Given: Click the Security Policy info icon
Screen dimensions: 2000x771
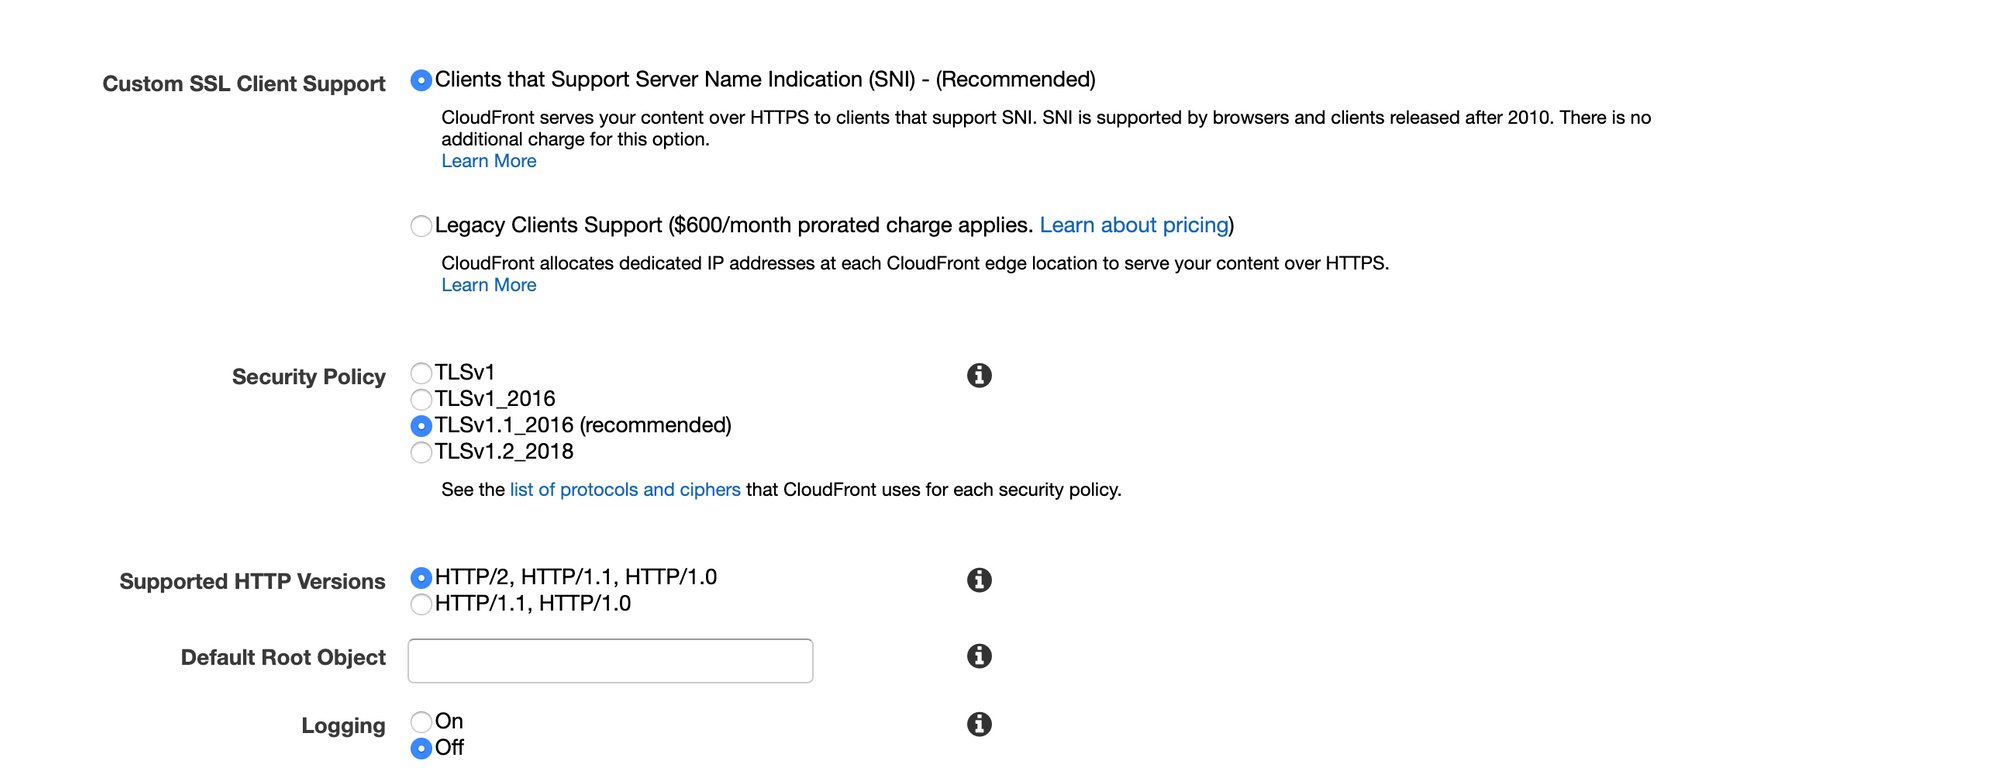Looking at the screenshot, I should (x=979, y=375).
